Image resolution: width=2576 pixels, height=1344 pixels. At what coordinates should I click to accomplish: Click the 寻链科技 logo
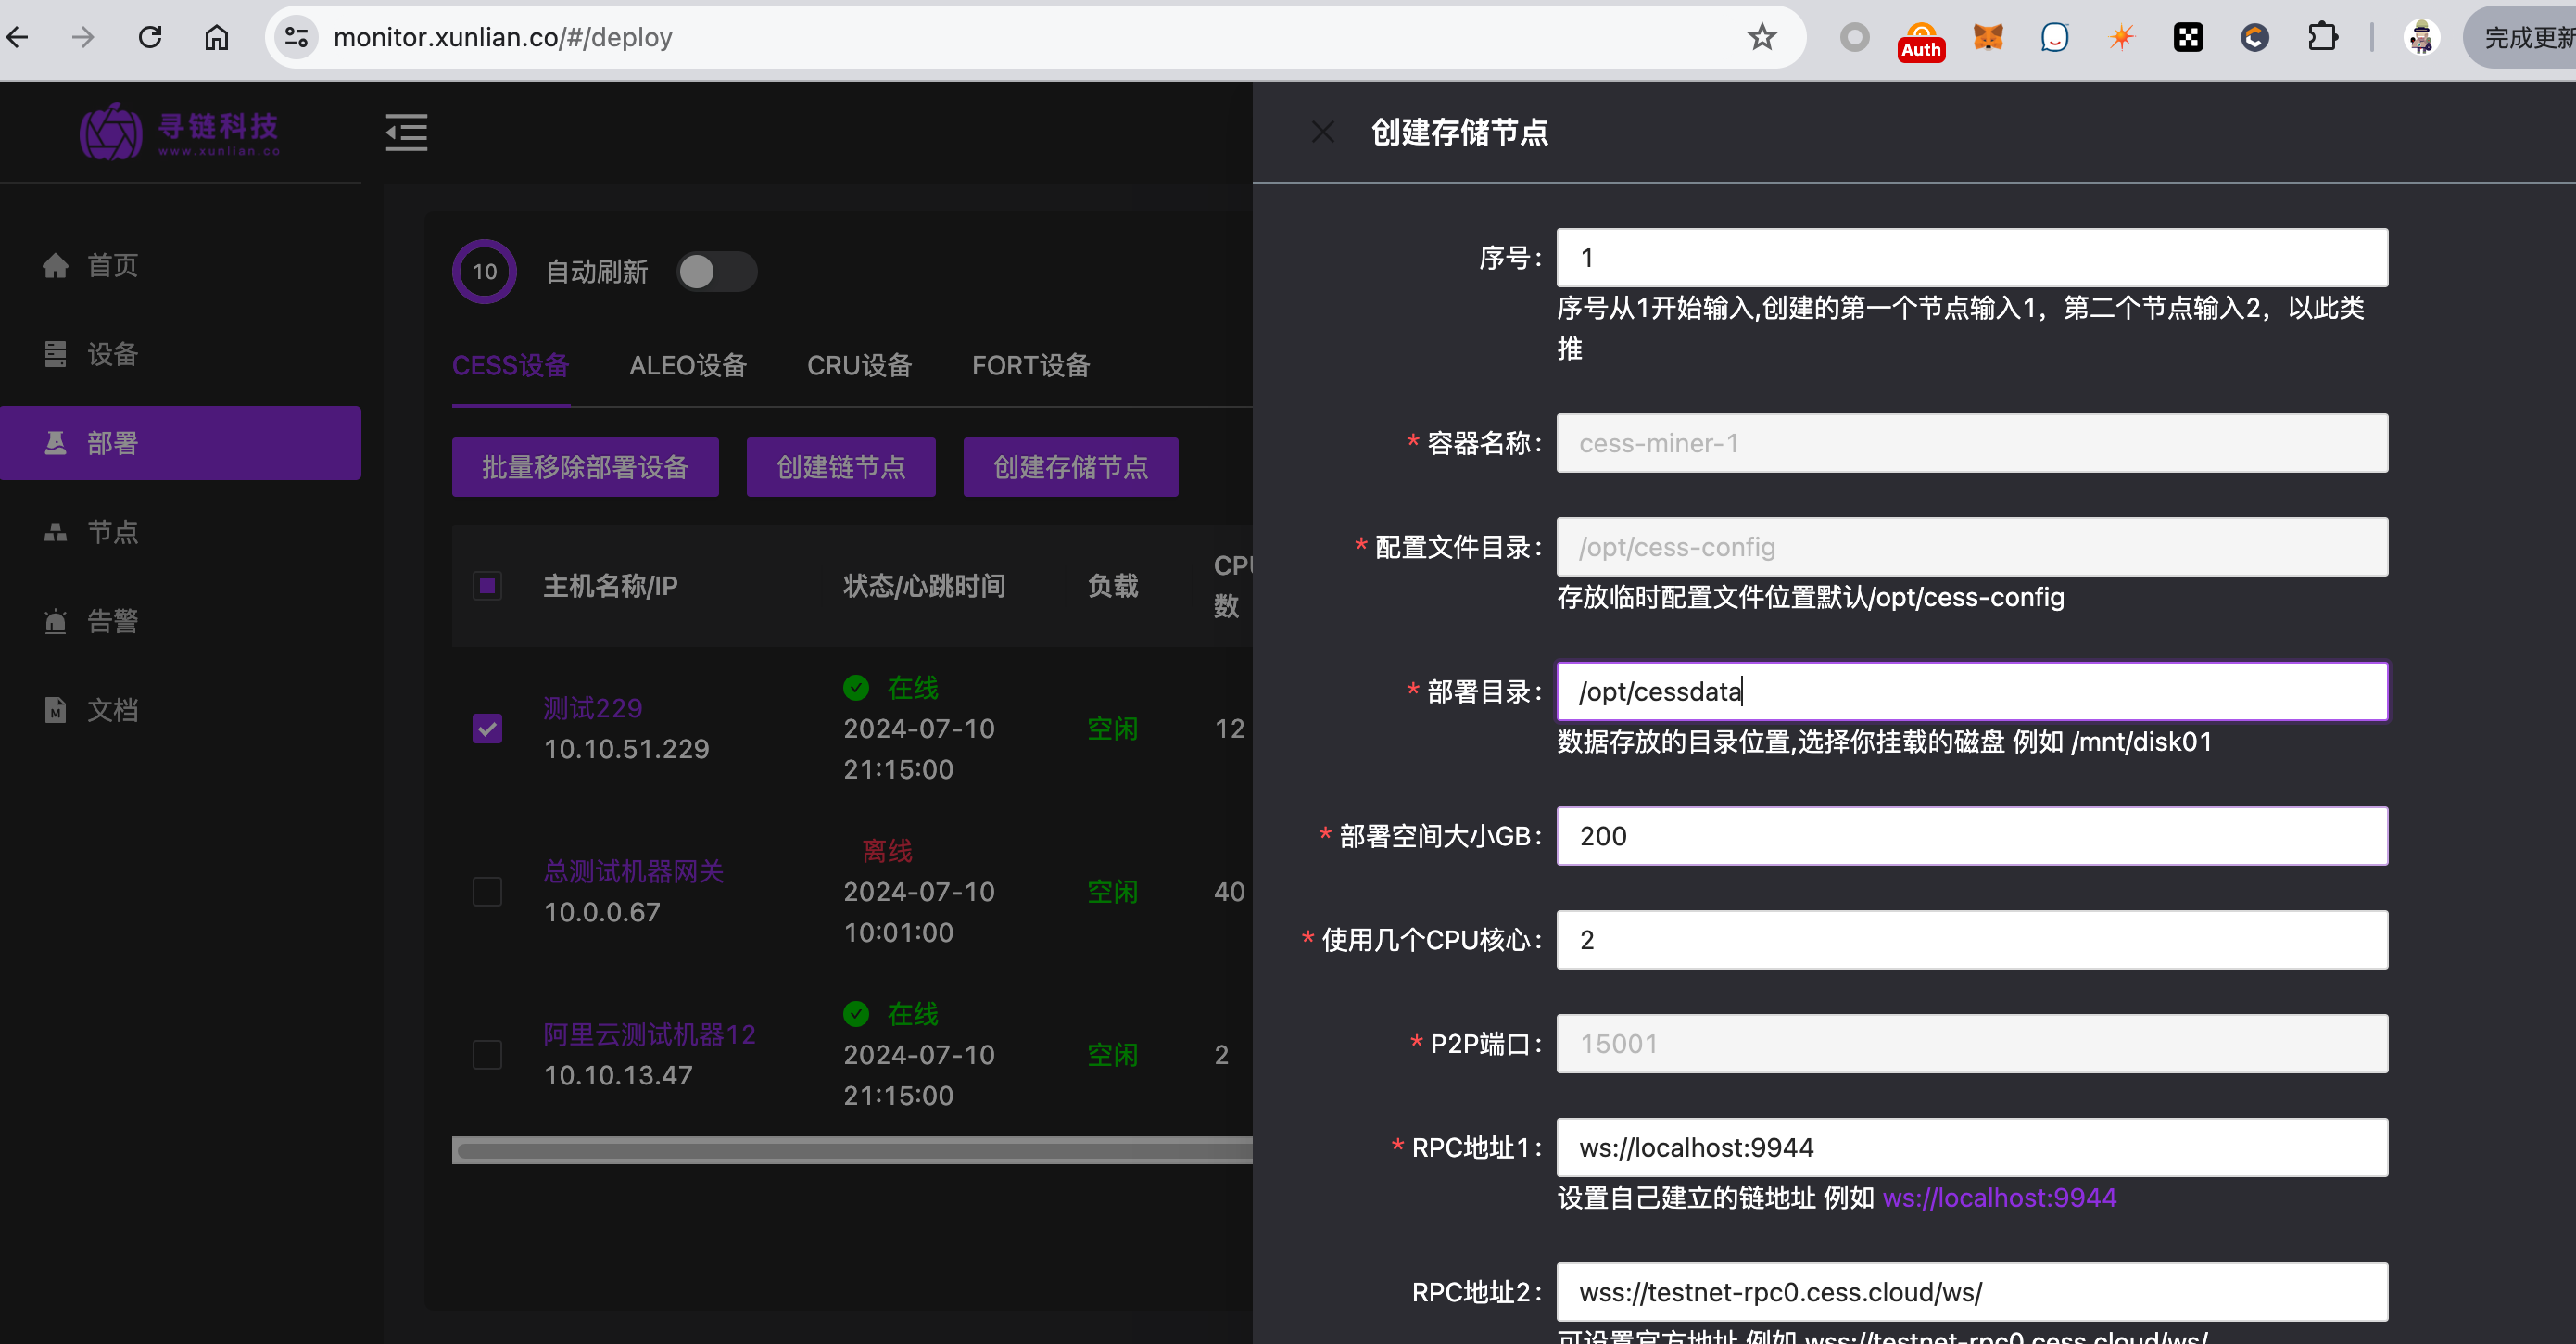click(x=180, y=132)
